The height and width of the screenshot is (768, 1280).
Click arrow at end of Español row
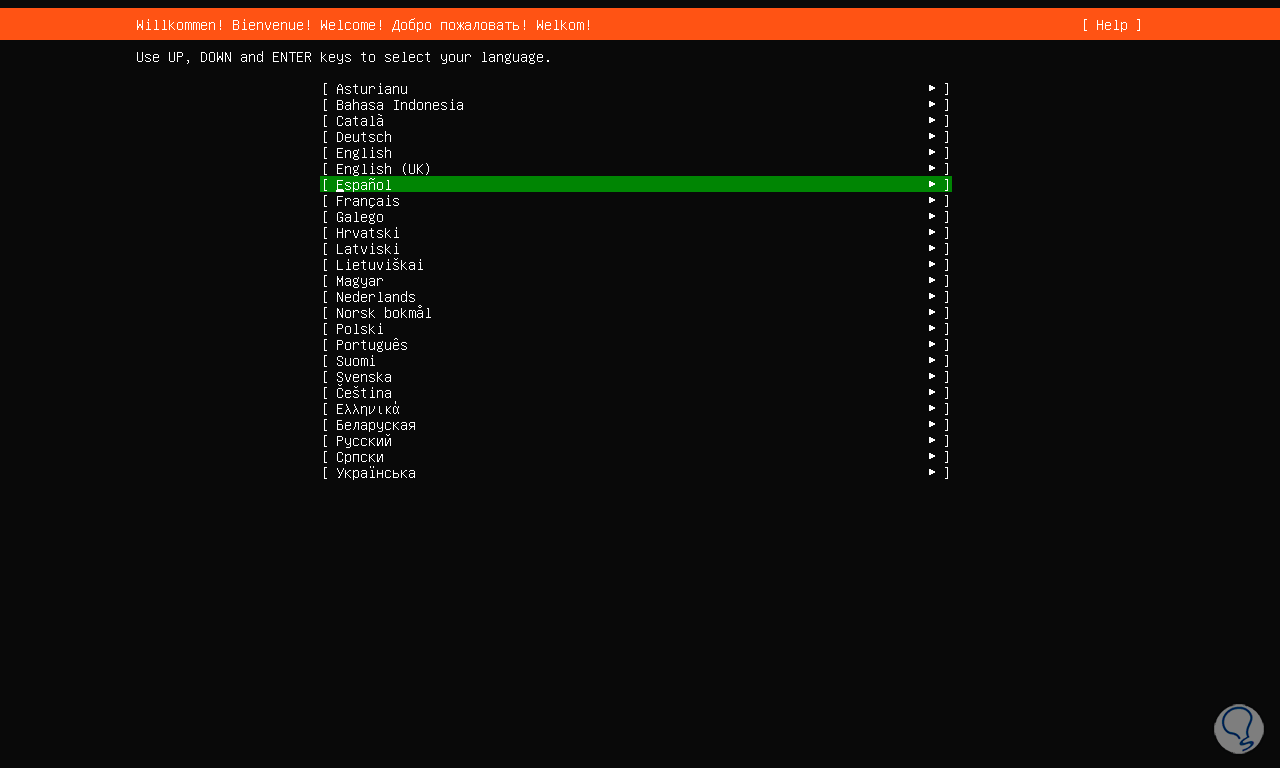[x=932, y=184]
